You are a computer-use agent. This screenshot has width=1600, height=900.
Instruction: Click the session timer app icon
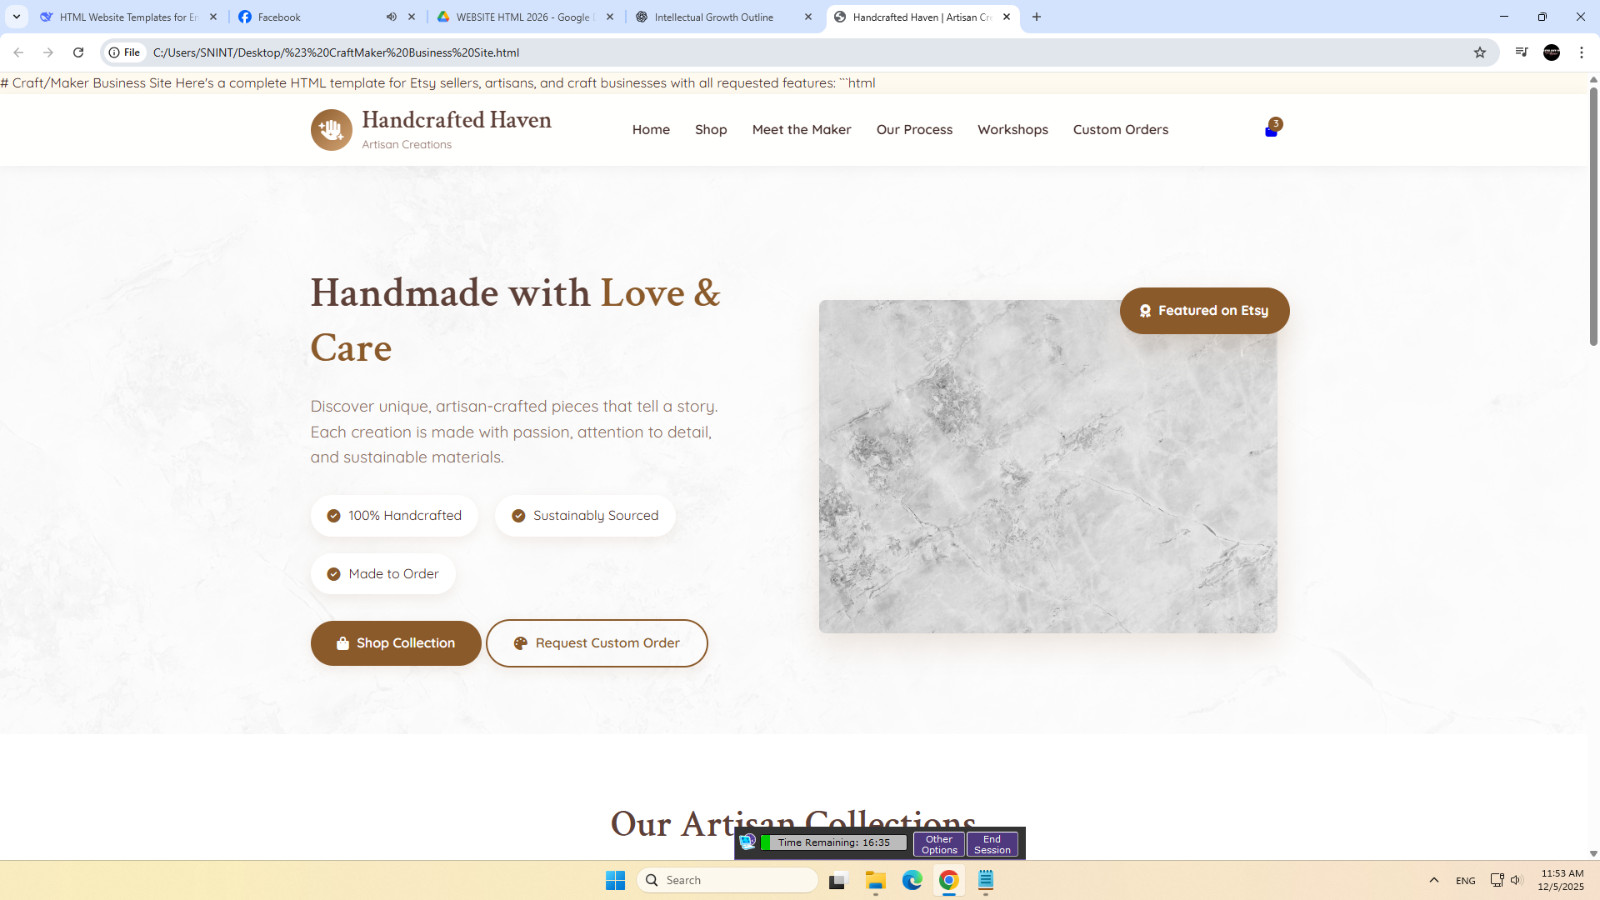click(748, 842)
